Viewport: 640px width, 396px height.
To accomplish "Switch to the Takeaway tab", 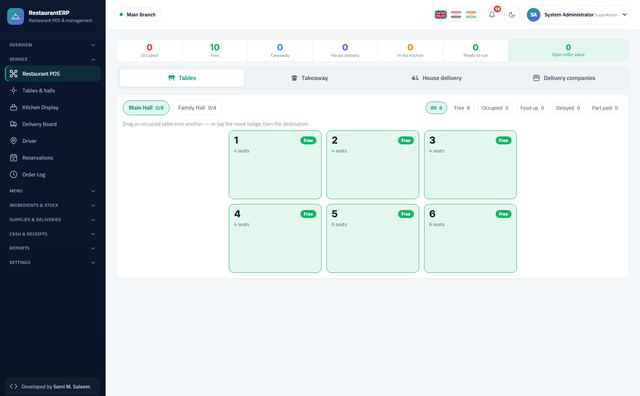I will 309,78.
